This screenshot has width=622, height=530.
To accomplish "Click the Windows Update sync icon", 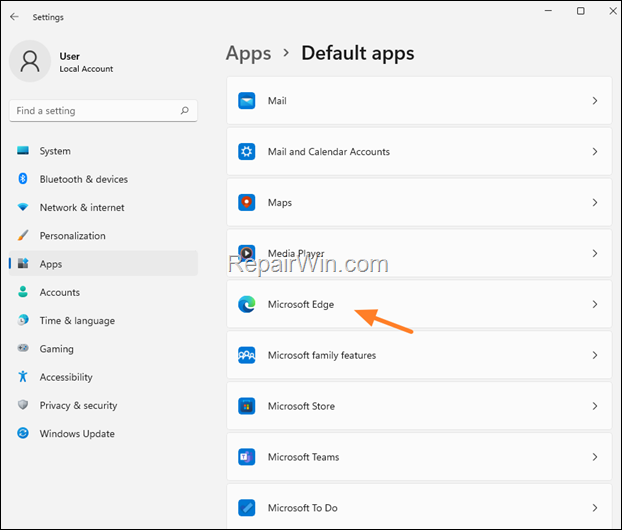I will click(x=23, y=433).
